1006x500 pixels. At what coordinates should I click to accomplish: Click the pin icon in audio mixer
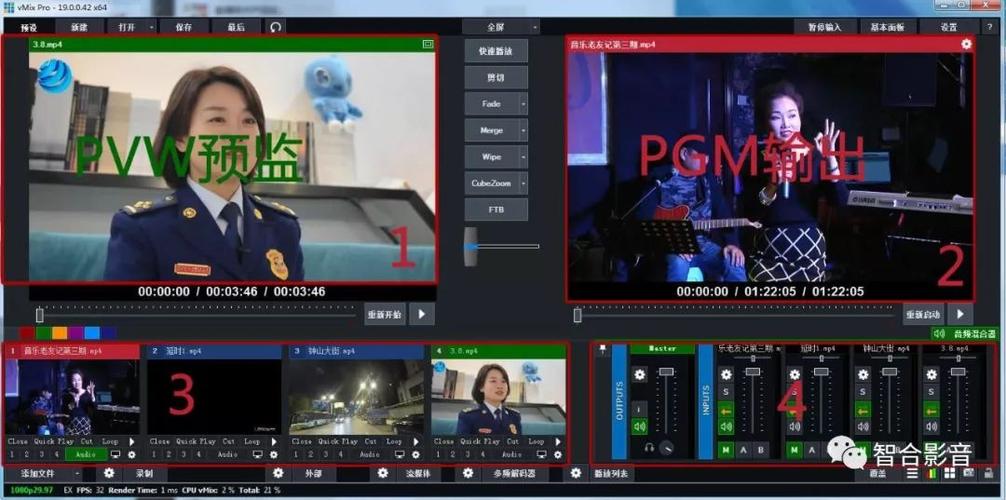pos(602,350)
